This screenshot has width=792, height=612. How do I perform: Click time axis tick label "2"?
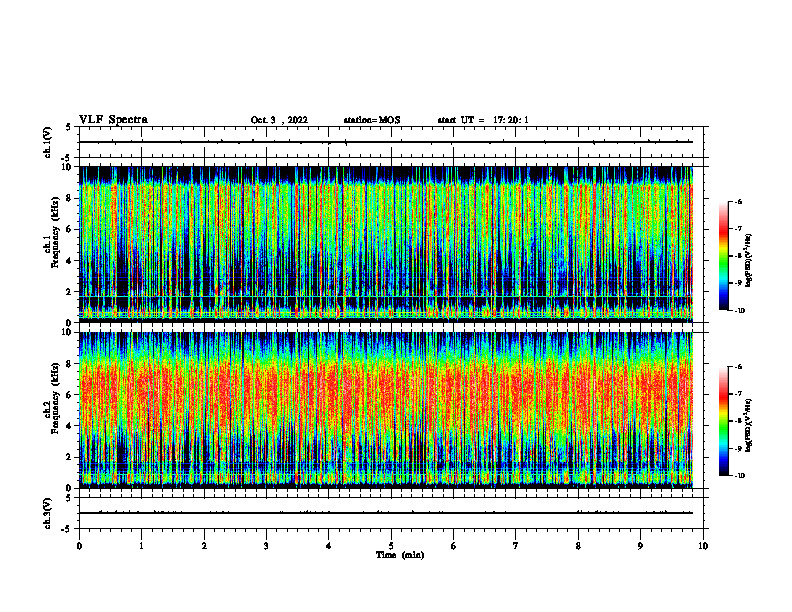tap(204, 546)
